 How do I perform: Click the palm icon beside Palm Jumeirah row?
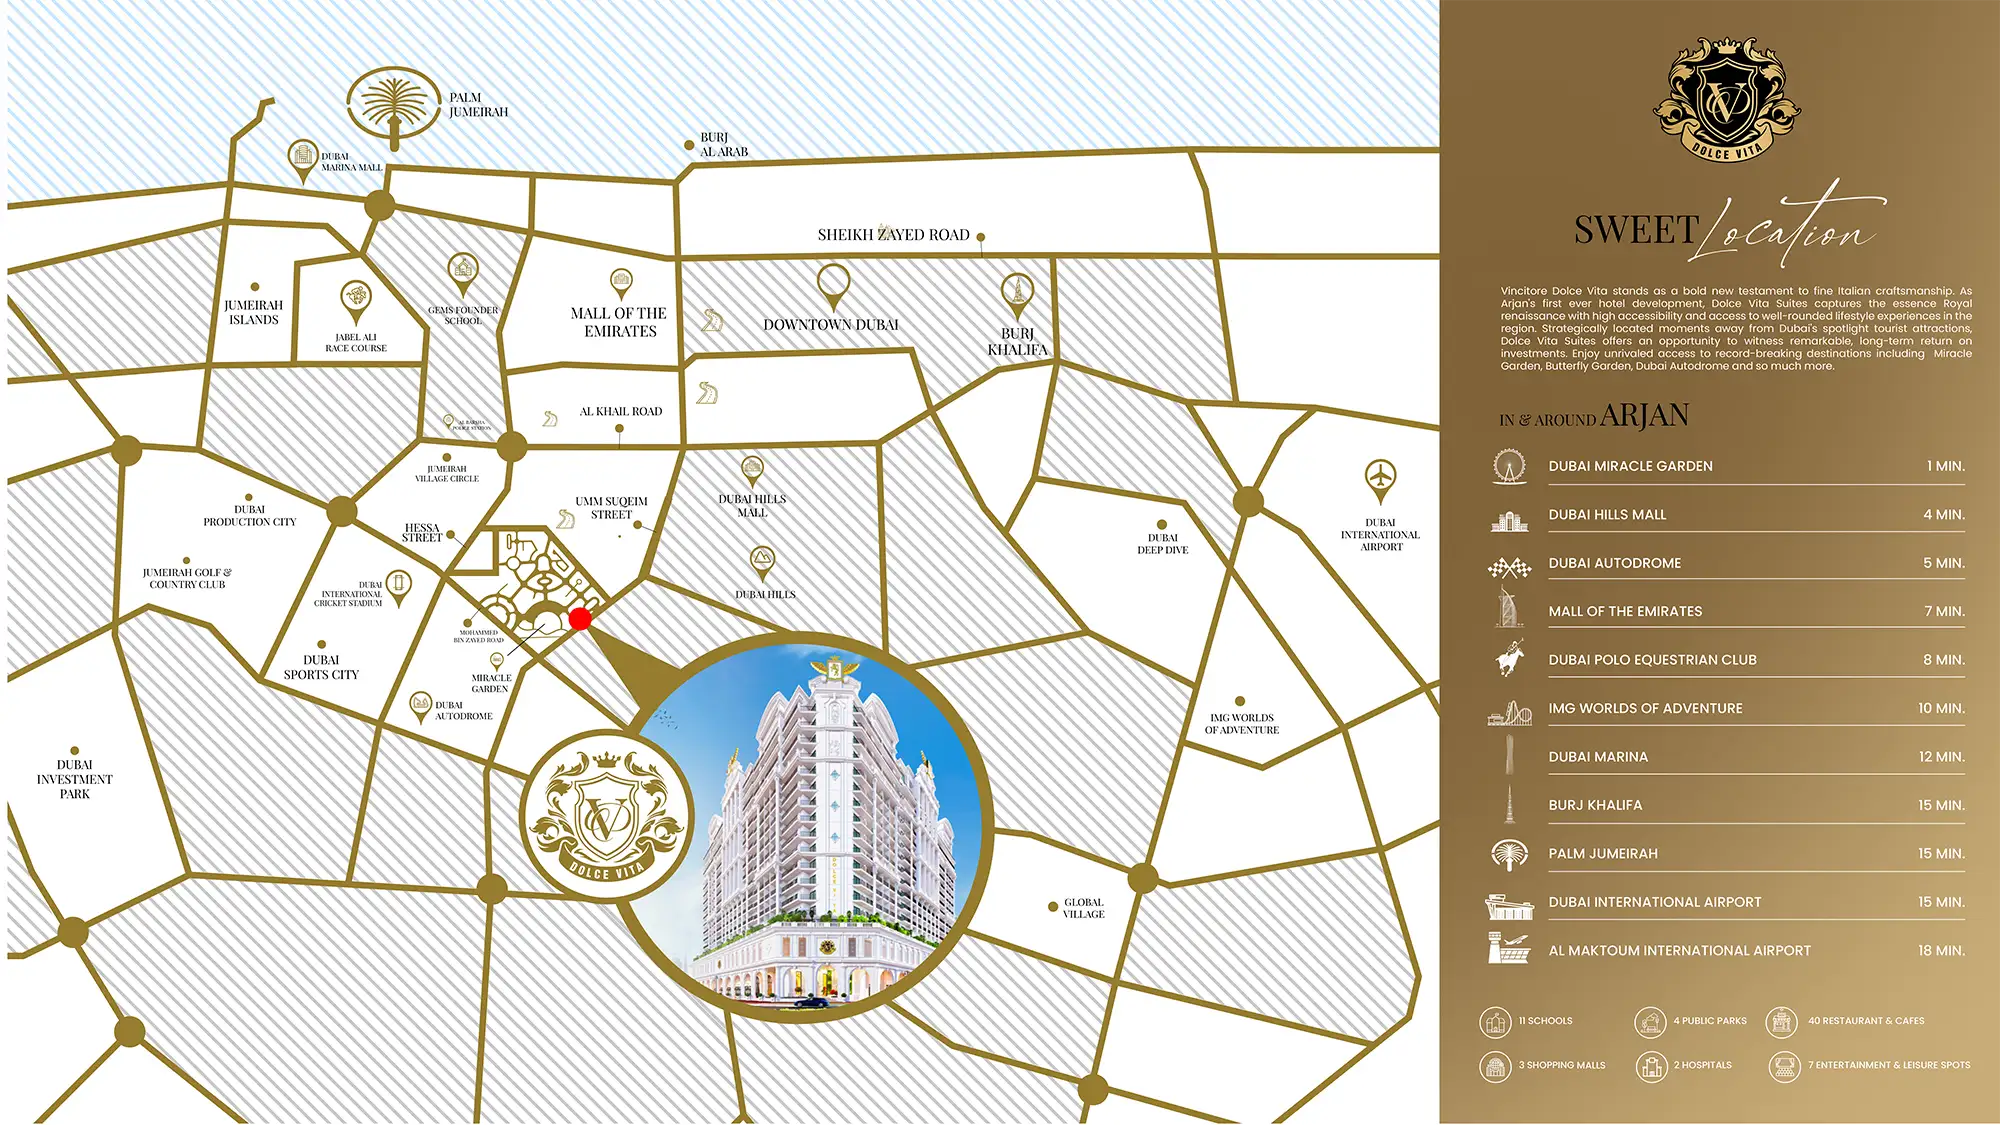pyautogui.click(x=1510, y=855)
